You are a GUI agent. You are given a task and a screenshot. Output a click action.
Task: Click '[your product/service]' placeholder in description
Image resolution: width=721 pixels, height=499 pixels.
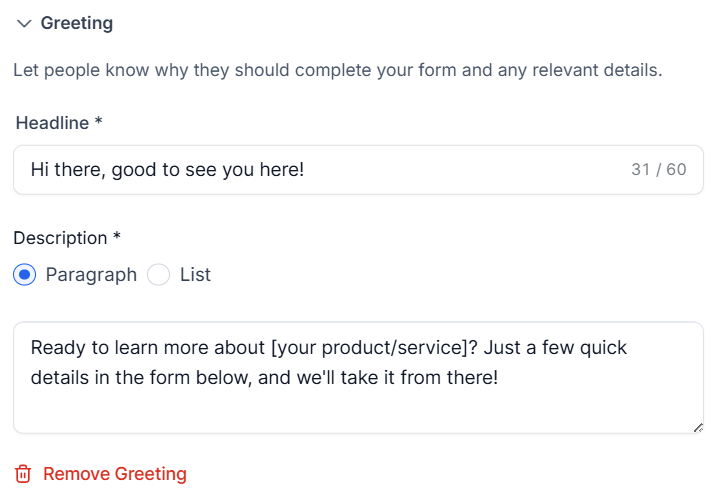(x=369, y=348)
